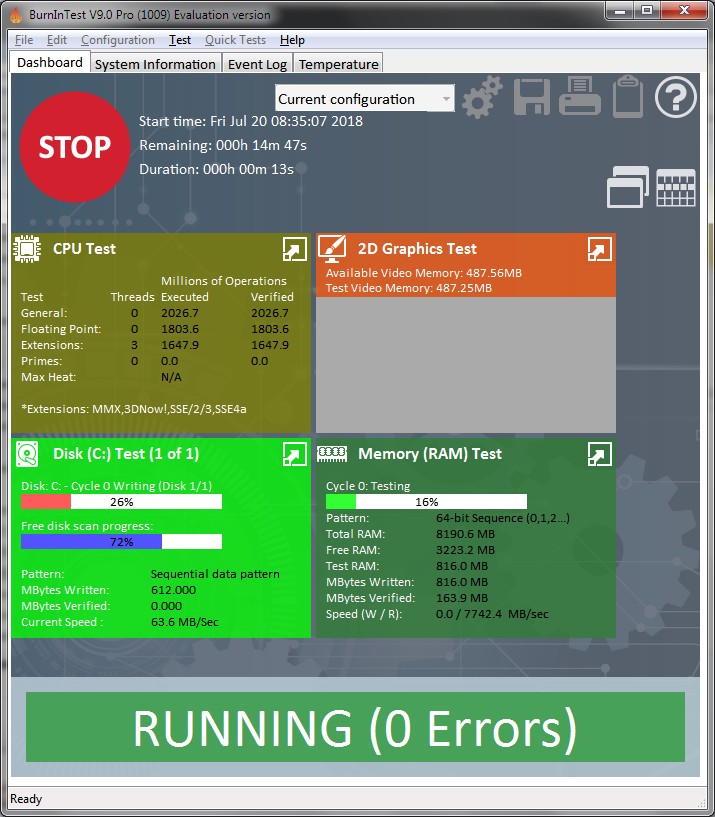Open the Quick Tests menu

pyautogui.click(x=236, y=40)
